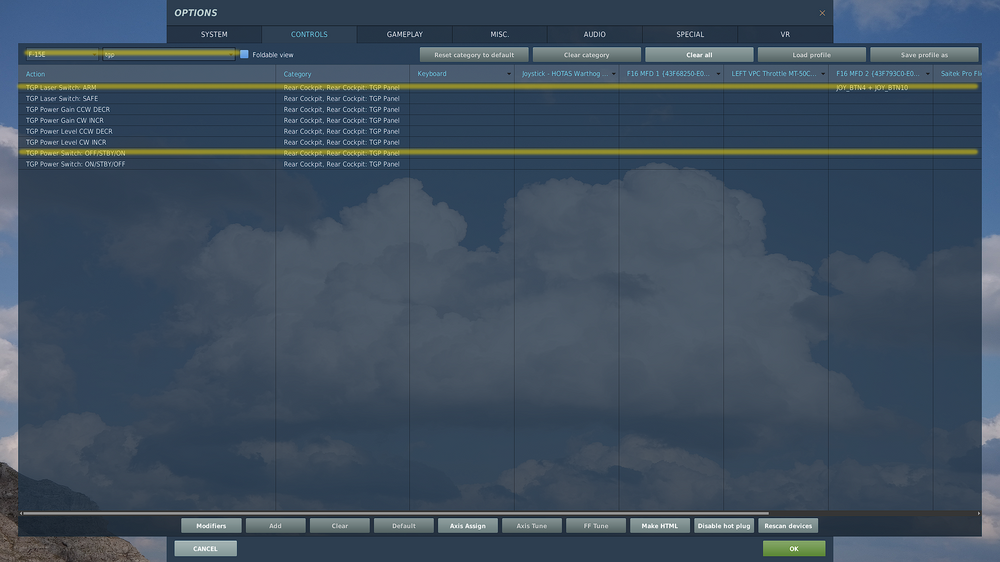1000x562 pixels.
Task: Select row TGP Laser Switch: SAFE
Action: pos(500,98)
